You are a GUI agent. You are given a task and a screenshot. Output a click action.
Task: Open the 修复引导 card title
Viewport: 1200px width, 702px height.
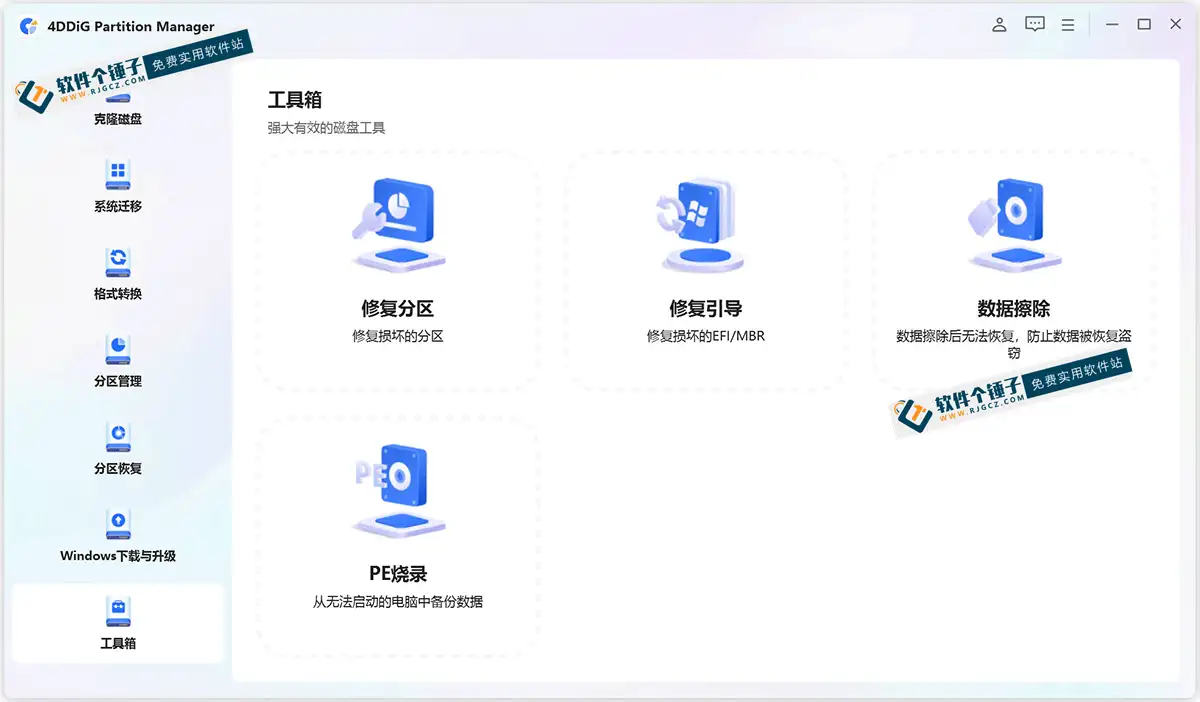(706, 309)
